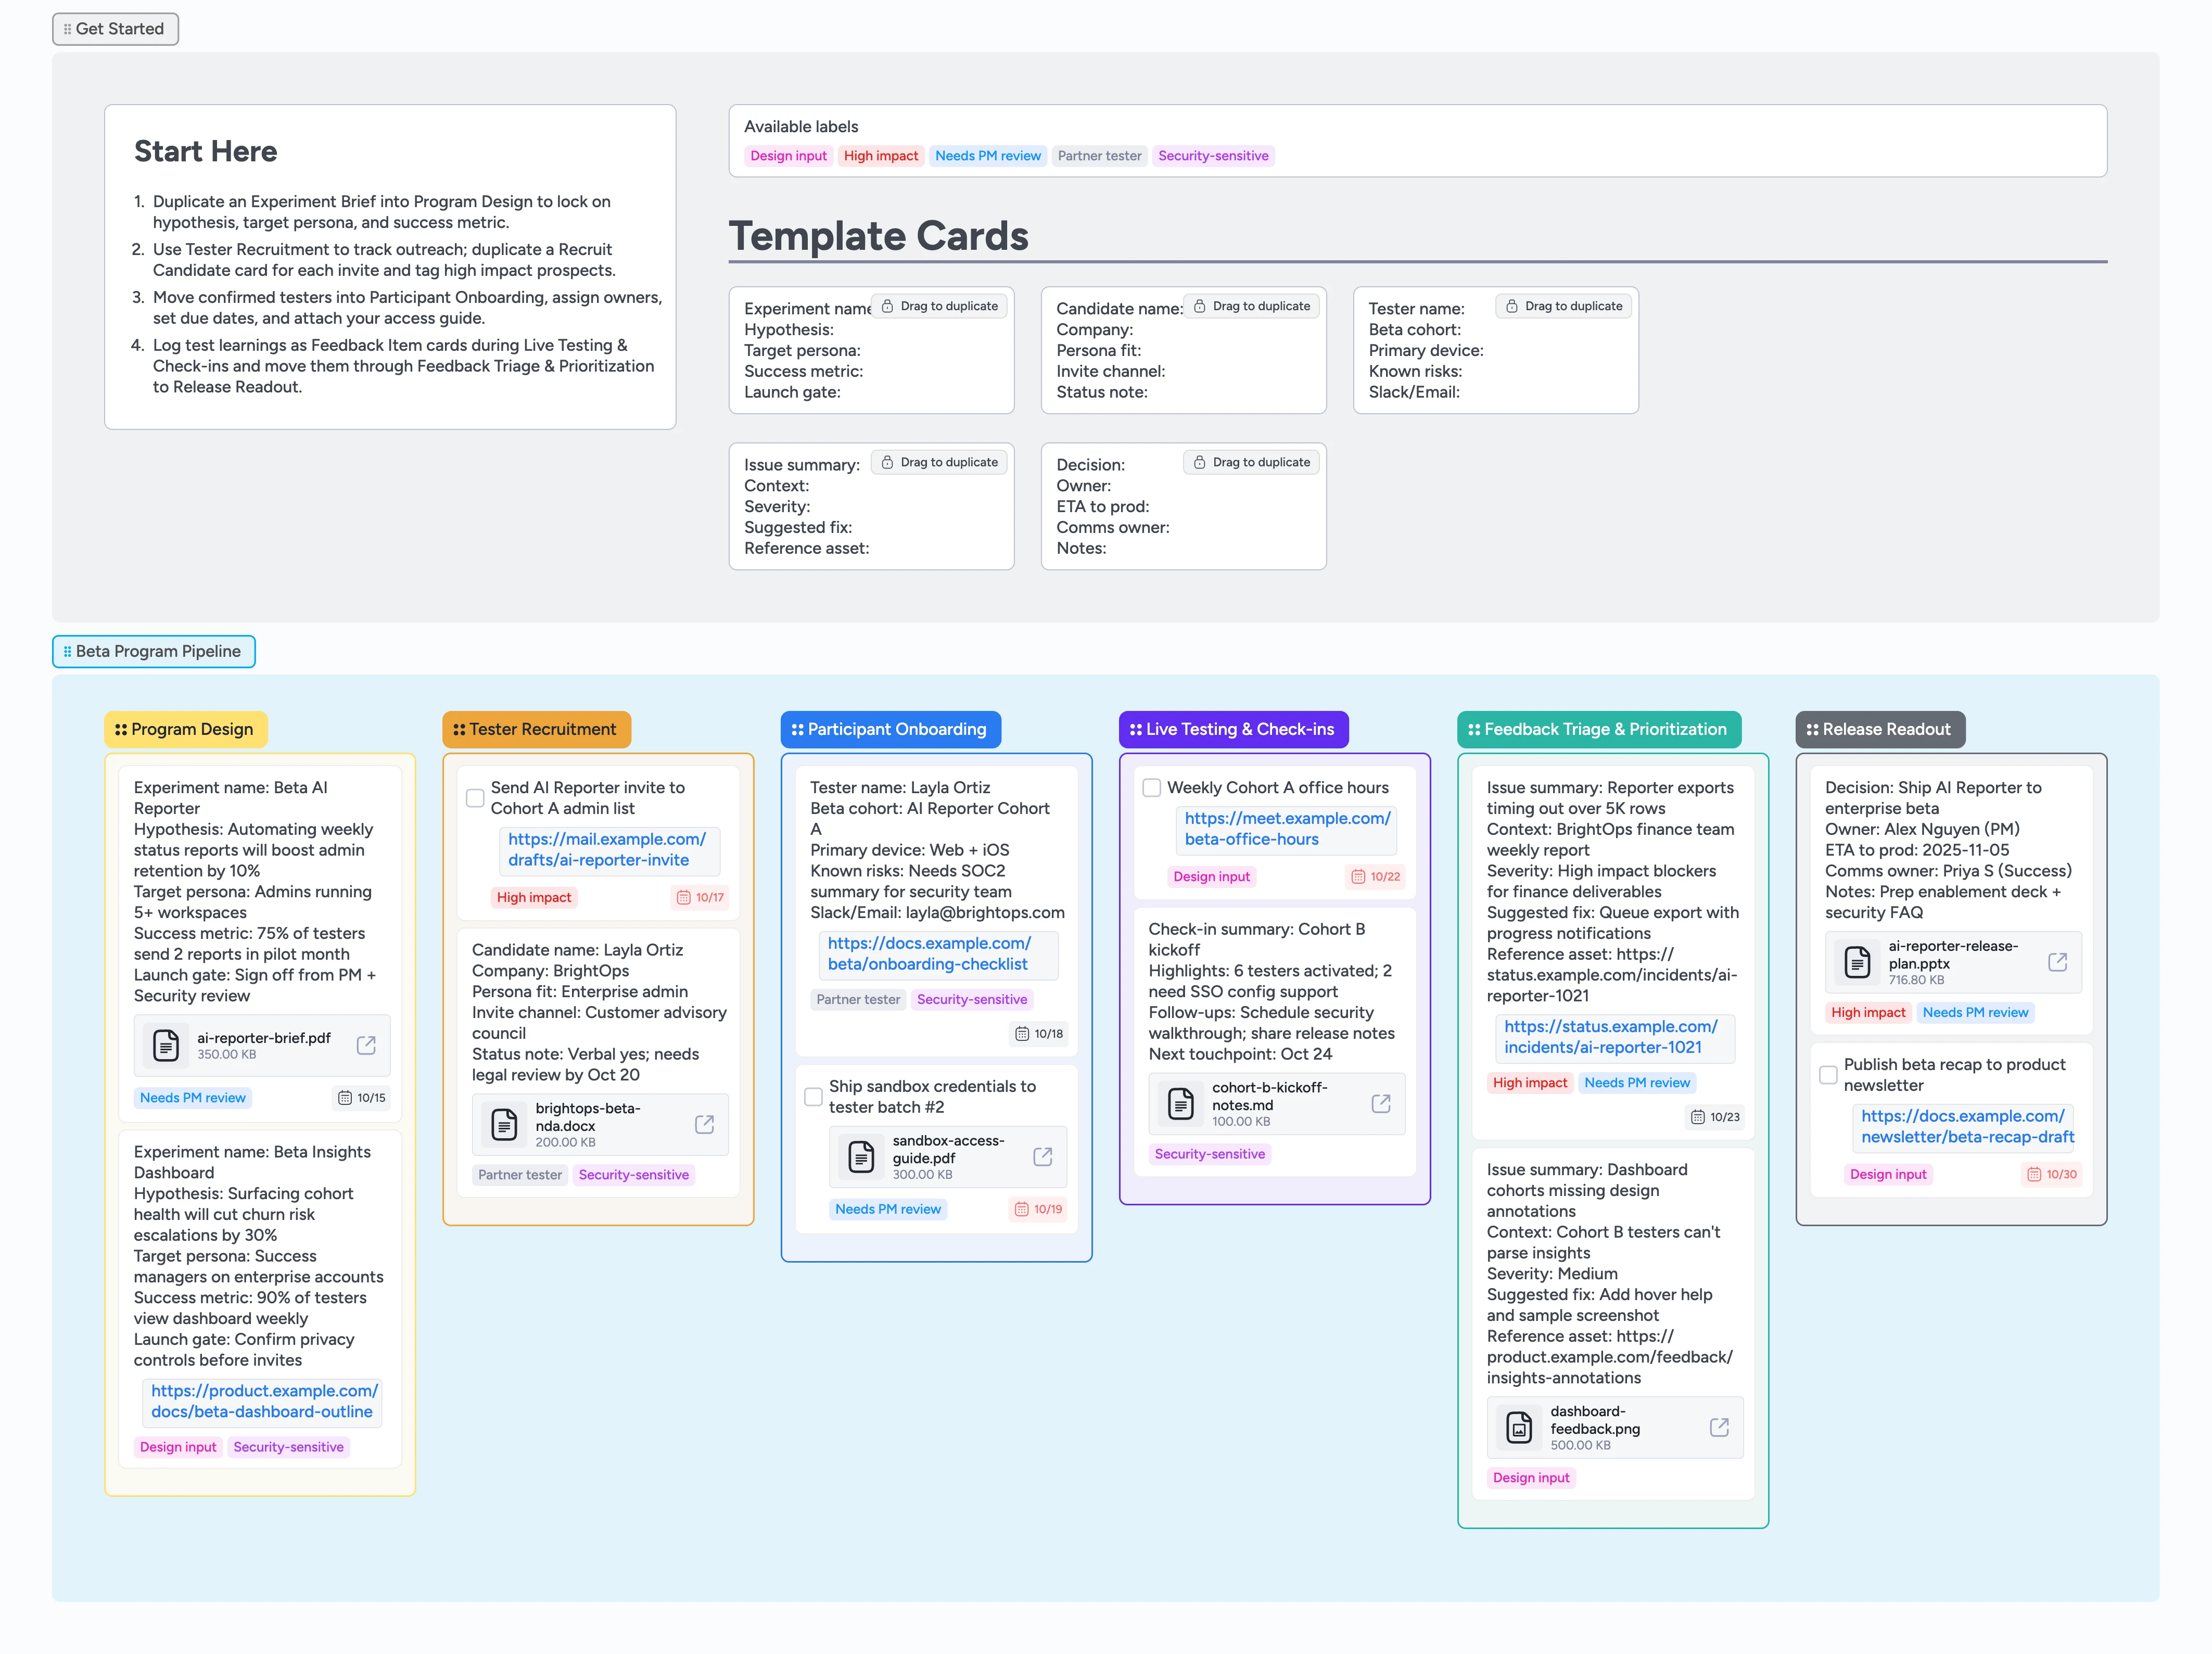This screenshot has width=2212, height=1654.
Task: Click the document icon on sandbox-access-guide.pdf
Action: (x=860, y=1157)
